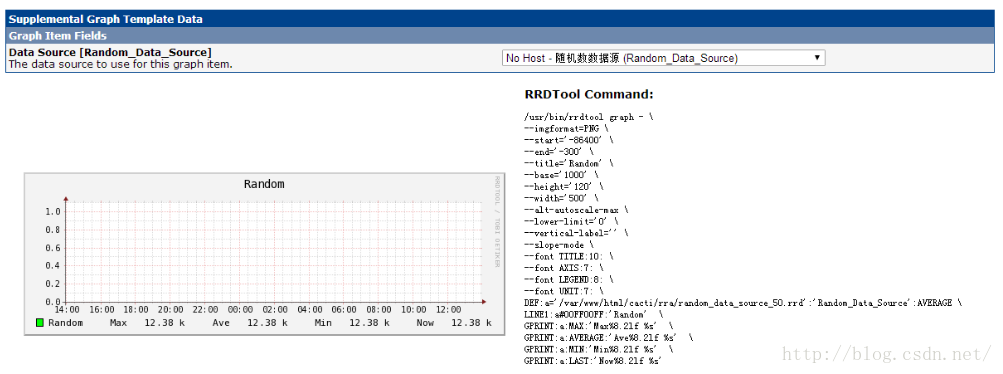The height and width of the screenshot is (374, 1003).
Task: Click the 'Ave 12.38 k' legend value
Action: (250, 323)
